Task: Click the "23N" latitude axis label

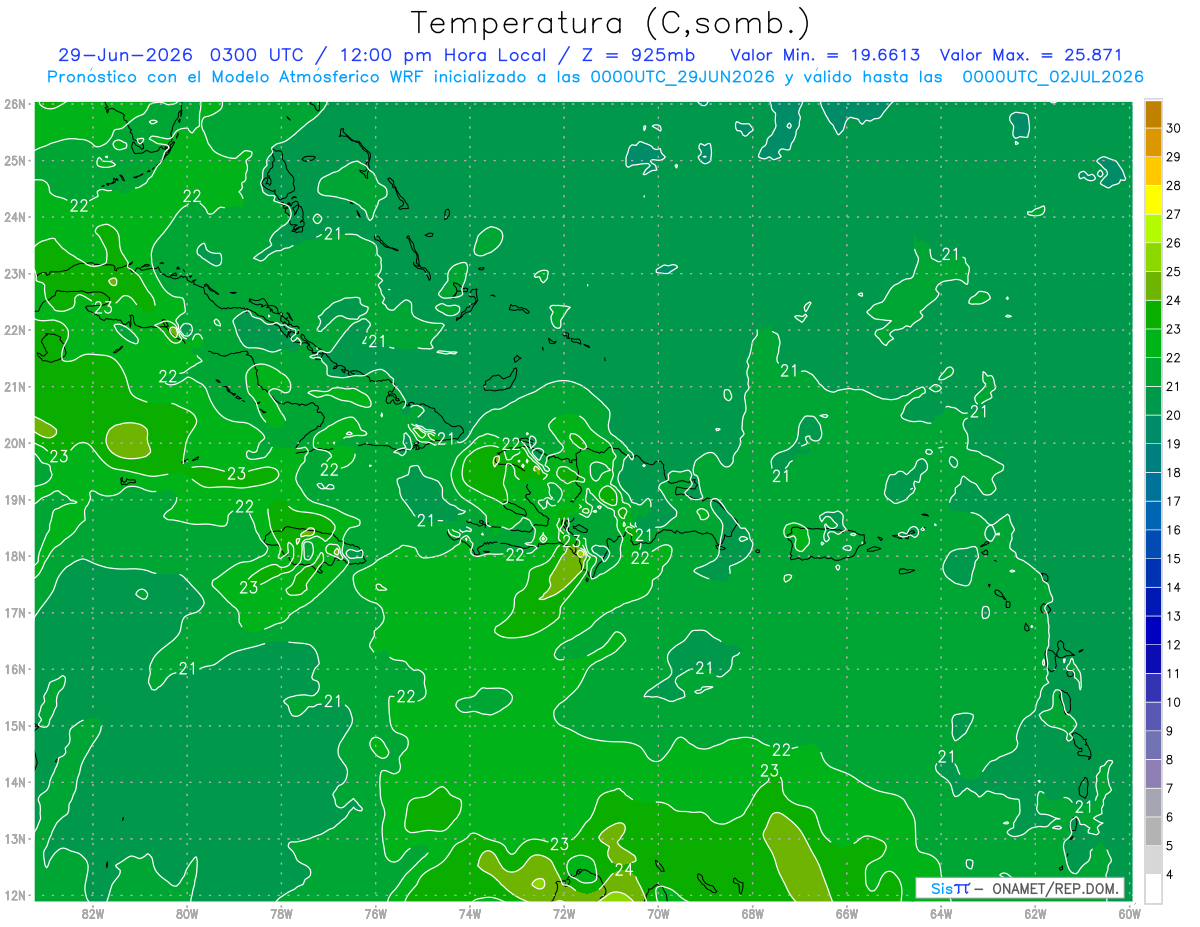Action: (x=14, y=273)
